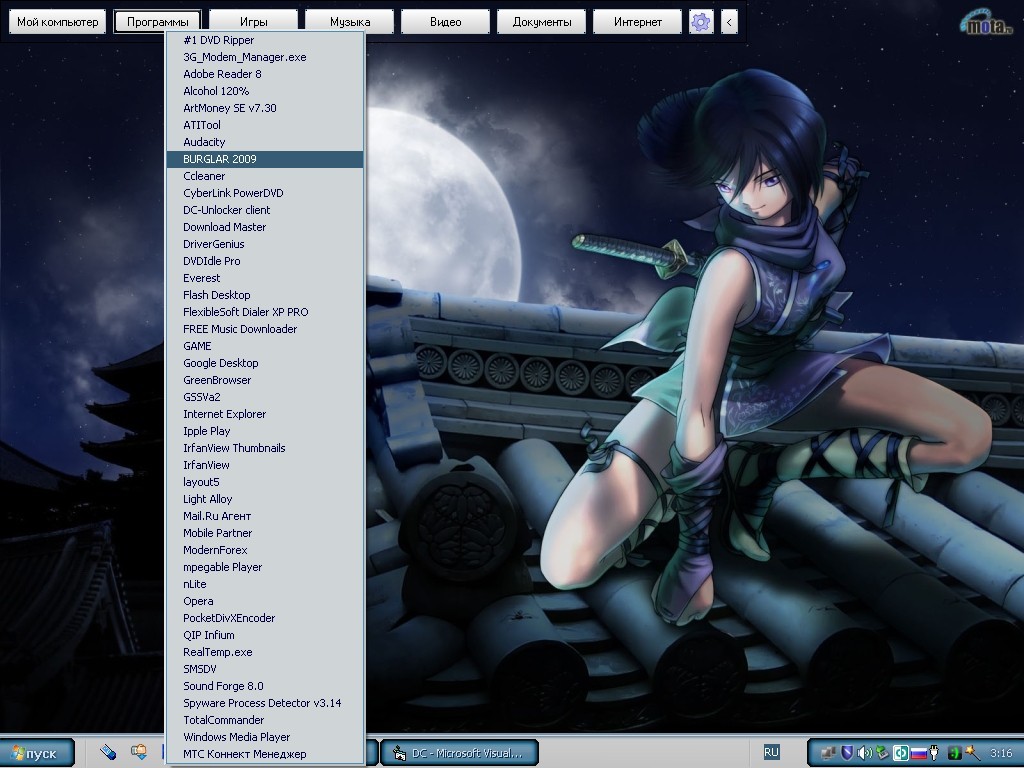Open Mail.Ru Агент
The image size is (1024, 768).
(265, 516)
